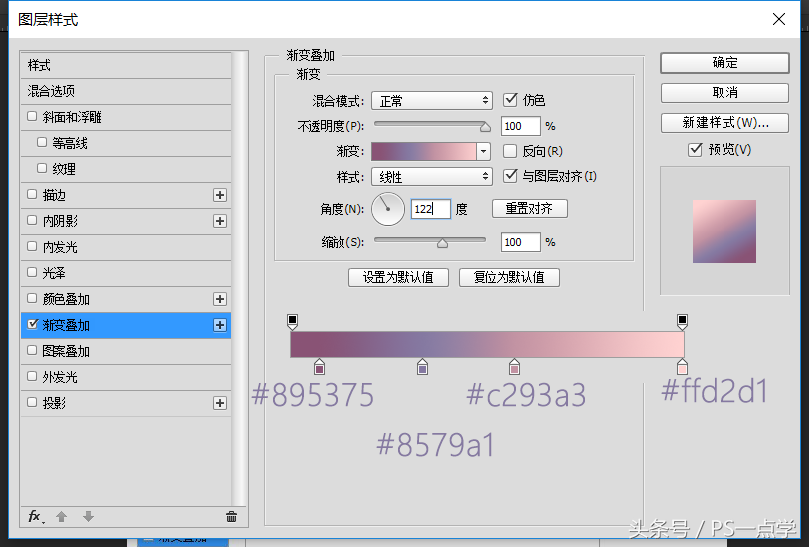Image resolution: width=809 pixels, height=547 pixels.
Task: Click the angle dial control
Action: tap(387, 209)
